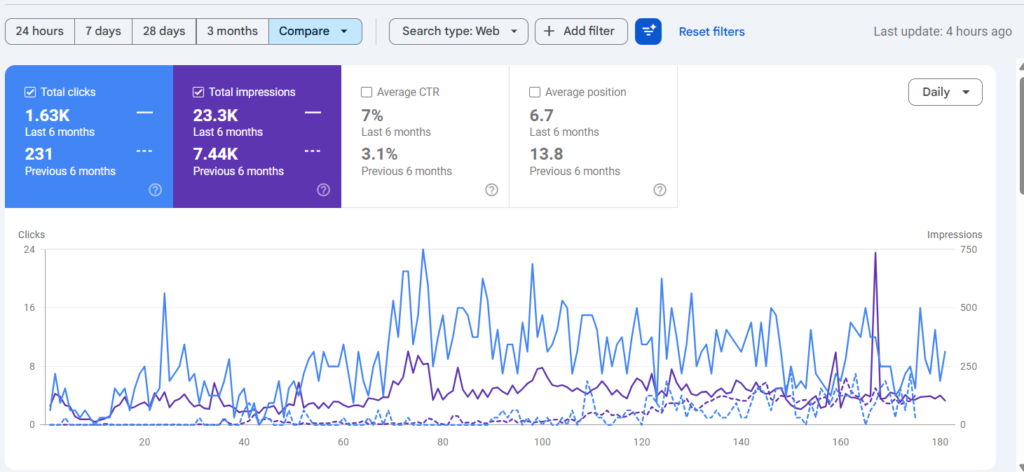Viewport: 1024px width, 472px height.
Task: Switch to the 28 days range
Action: click(163, 31)
